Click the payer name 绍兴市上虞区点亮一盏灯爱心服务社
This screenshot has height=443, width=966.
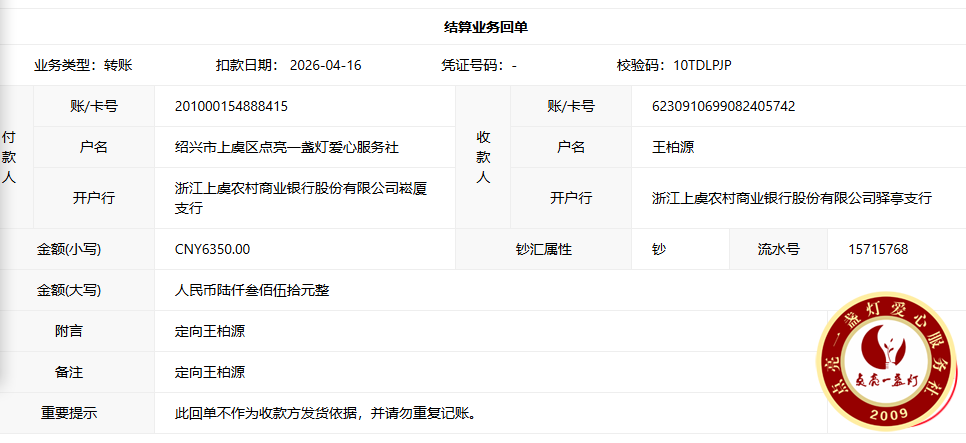[287, 147]
